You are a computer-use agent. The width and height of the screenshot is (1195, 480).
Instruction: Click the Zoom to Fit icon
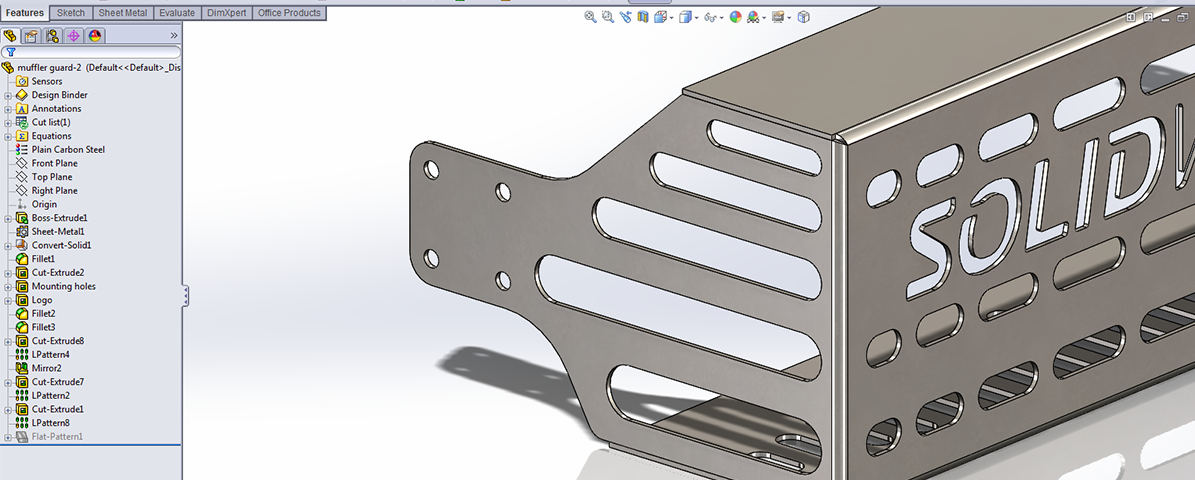tap(591, 17)
